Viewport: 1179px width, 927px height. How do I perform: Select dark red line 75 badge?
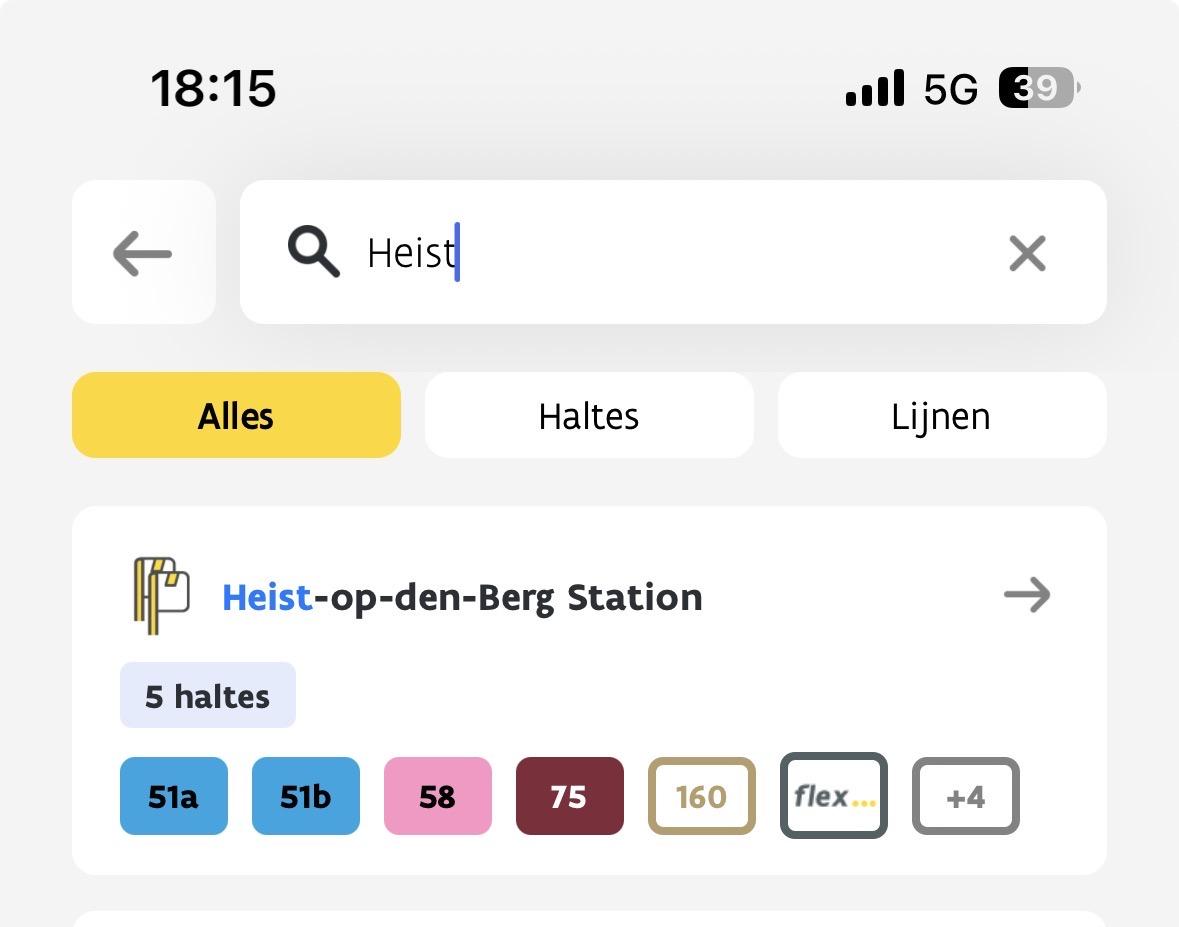569,796
